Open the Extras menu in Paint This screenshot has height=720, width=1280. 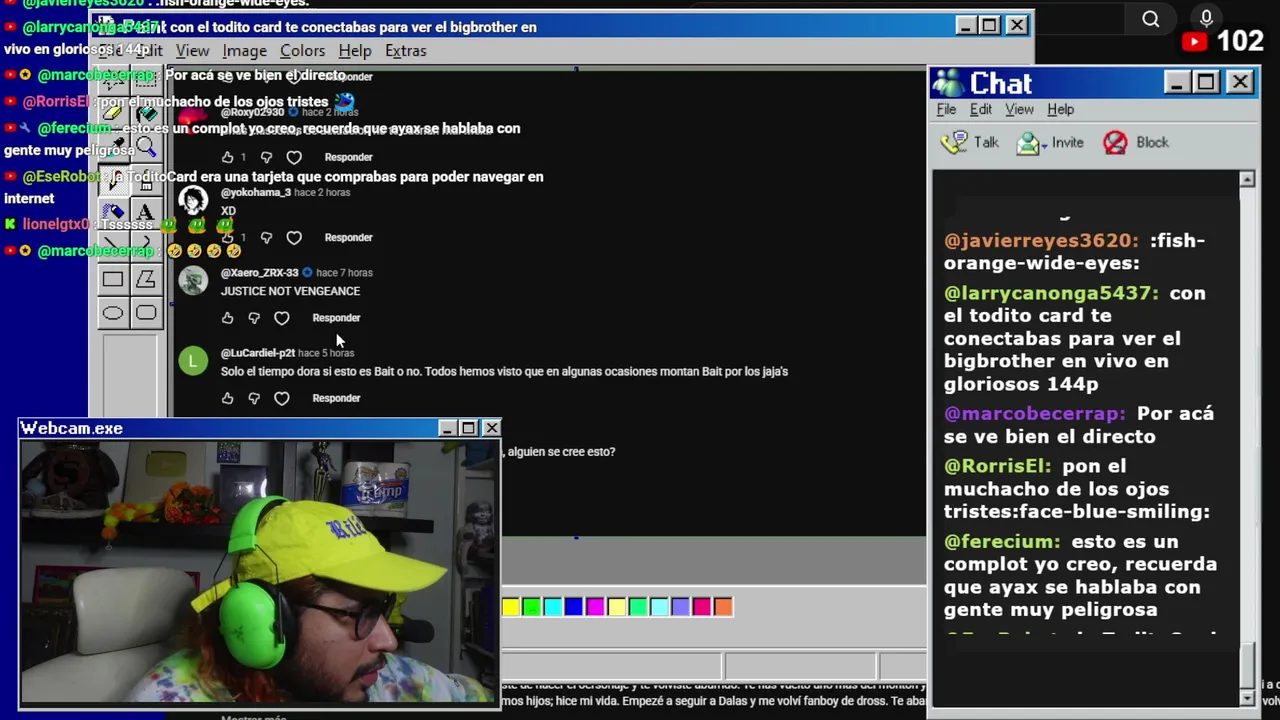(x=405, y=50)
